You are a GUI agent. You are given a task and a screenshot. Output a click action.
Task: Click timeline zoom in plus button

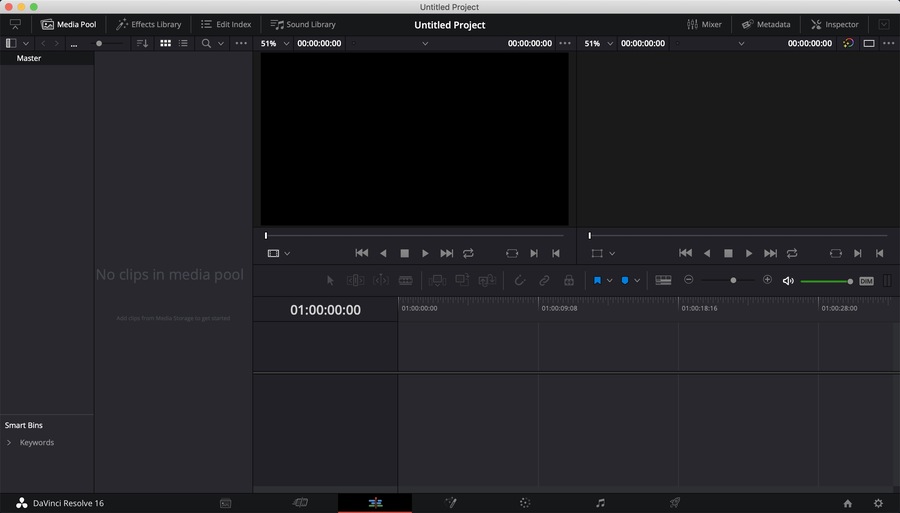coord(767,279)
